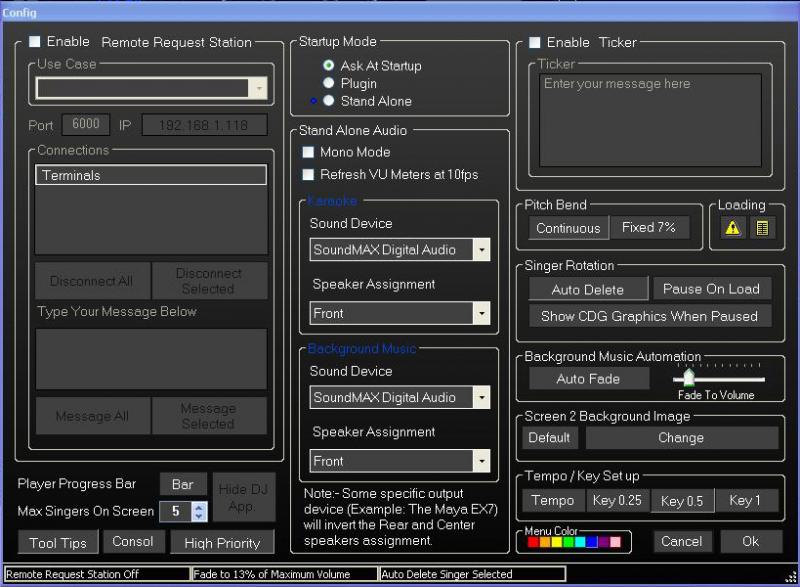Confirm settings with Ok button
Screen dimensions: 800x587
click(x=751, y=541)
